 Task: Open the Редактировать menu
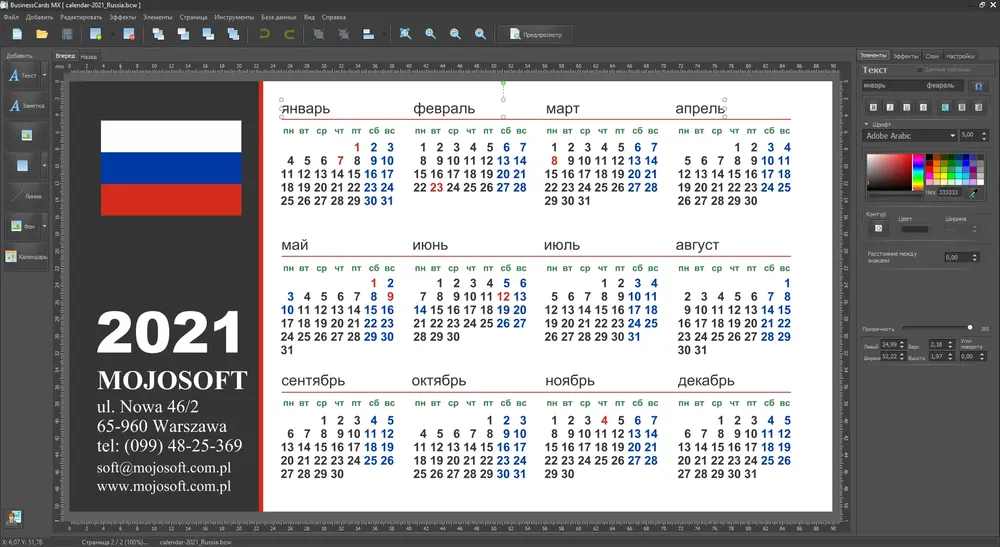81,17
